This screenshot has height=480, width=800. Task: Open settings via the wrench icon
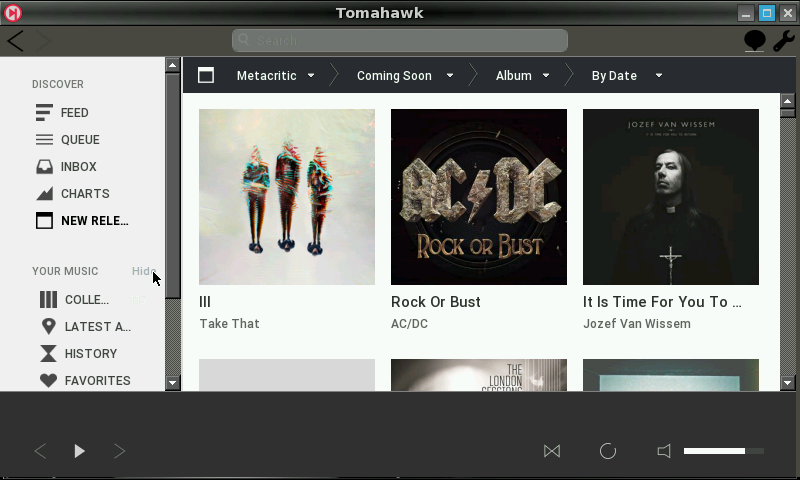(783, 41)
